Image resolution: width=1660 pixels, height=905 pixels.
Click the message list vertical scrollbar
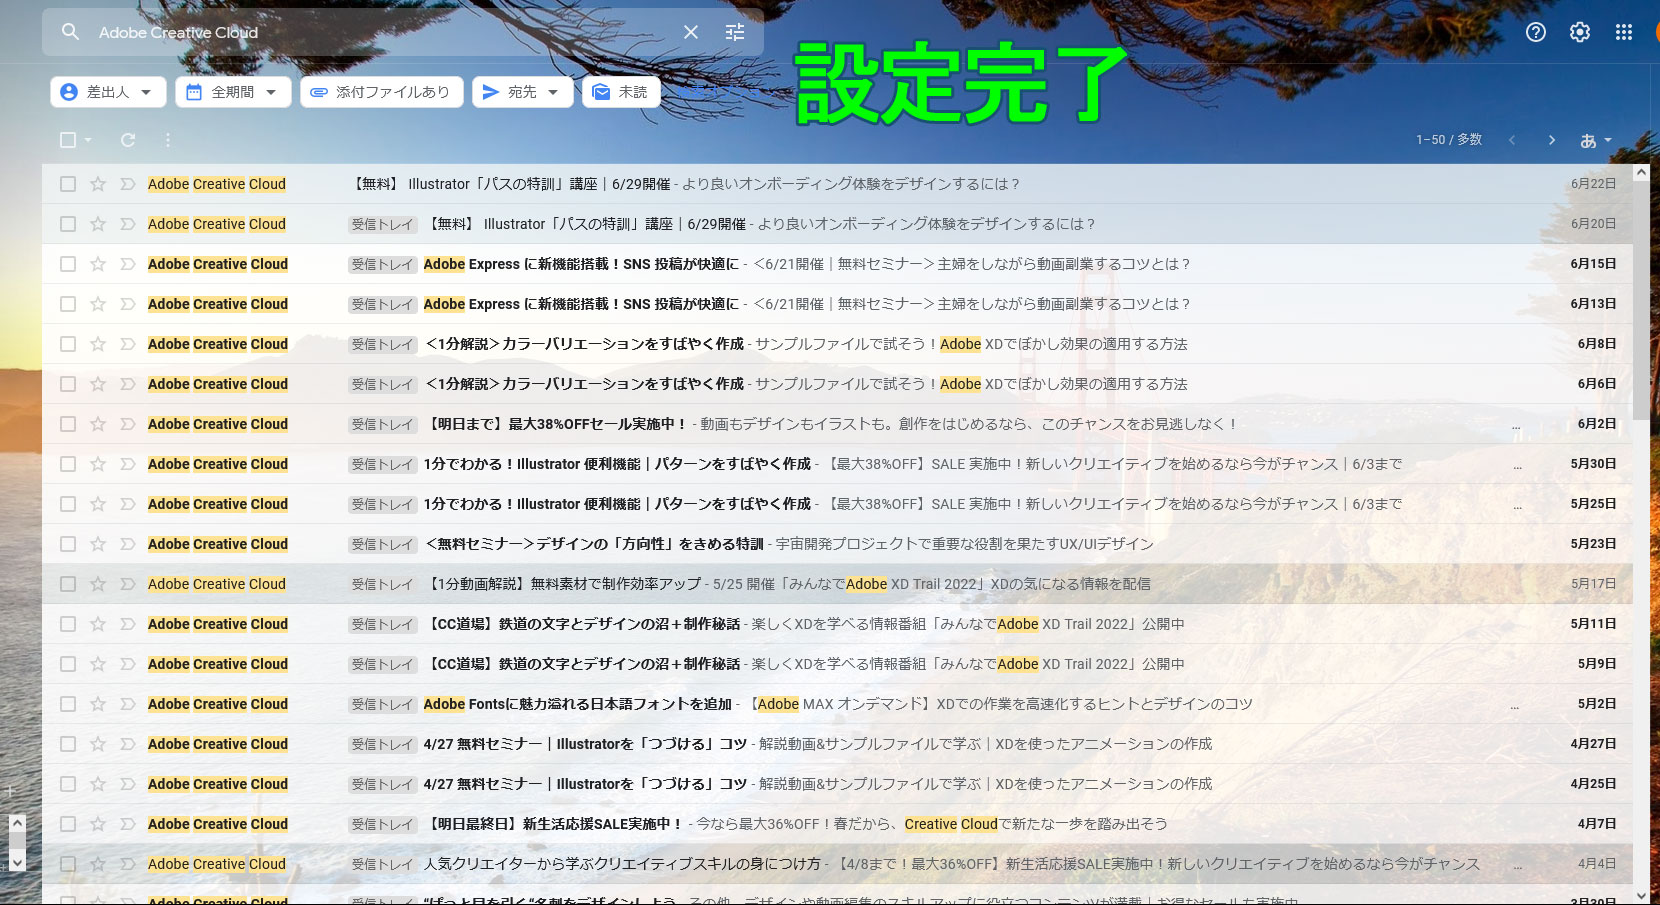pos(1641,301)
